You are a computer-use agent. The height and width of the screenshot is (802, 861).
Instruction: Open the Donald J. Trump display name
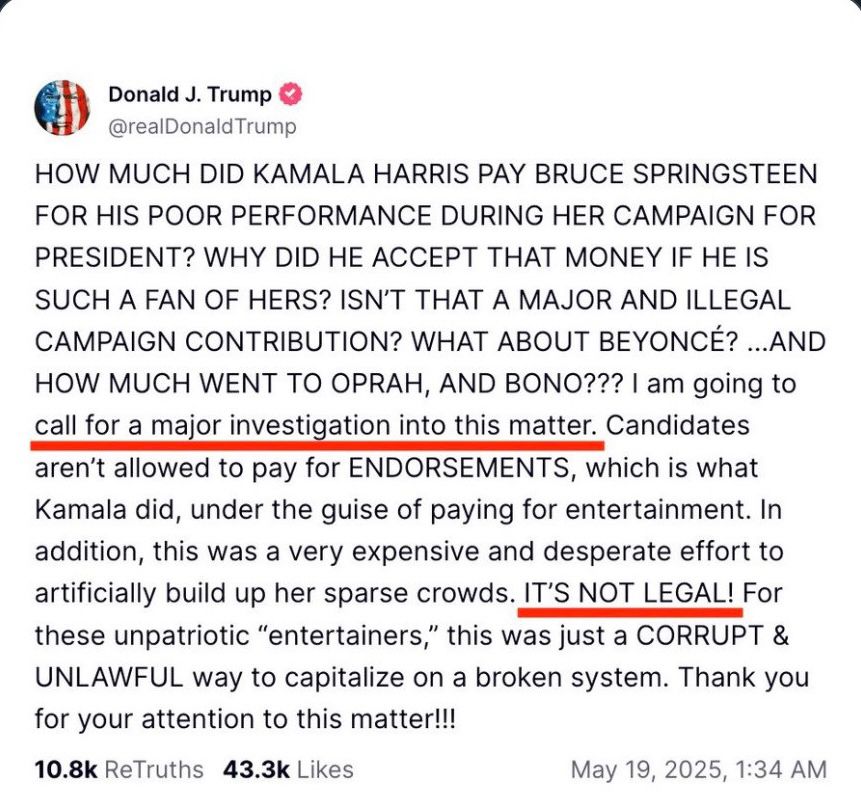190,94
